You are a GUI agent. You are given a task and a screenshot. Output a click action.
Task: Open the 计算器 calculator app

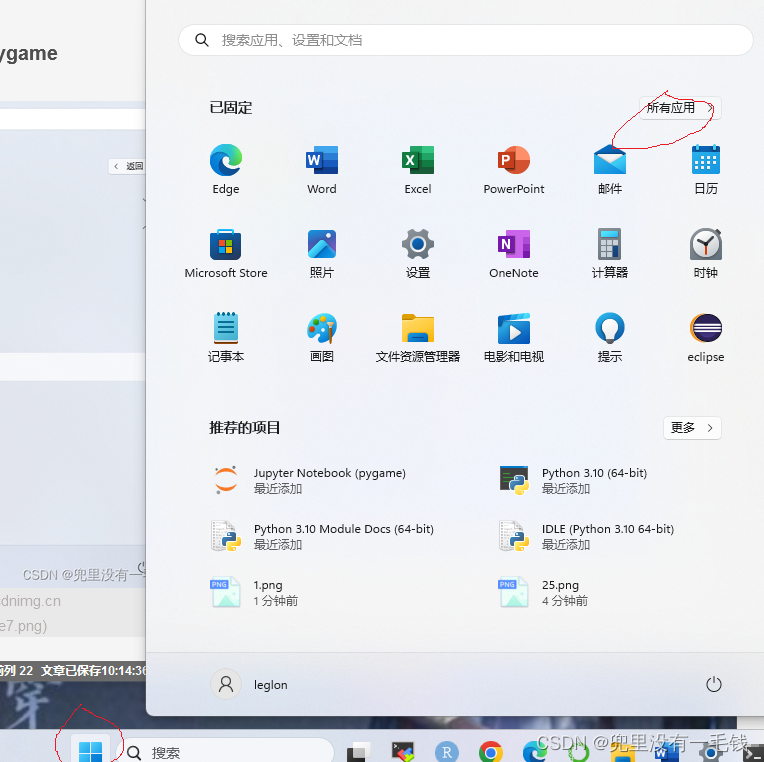click(x=610, y=253)
